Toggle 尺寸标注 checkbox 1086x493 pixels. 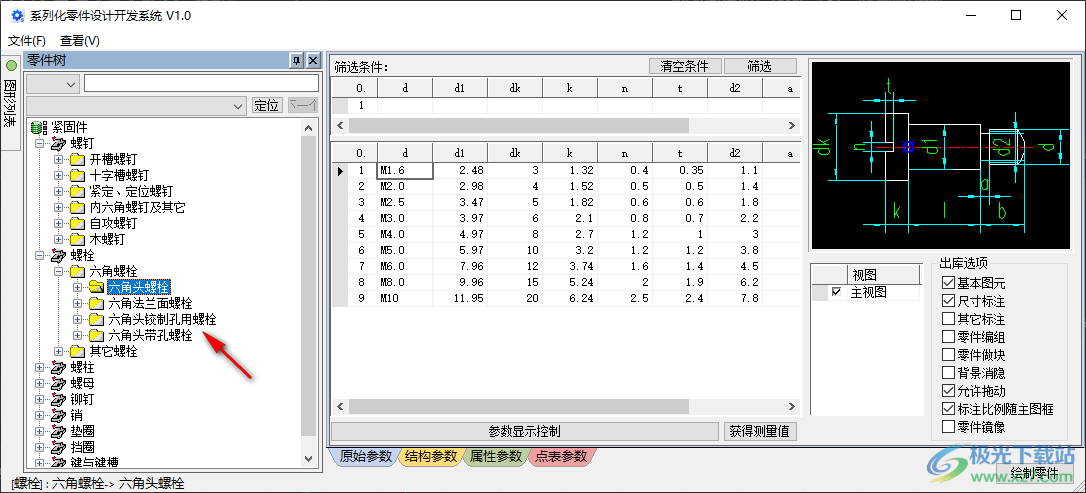pos(948,301)
